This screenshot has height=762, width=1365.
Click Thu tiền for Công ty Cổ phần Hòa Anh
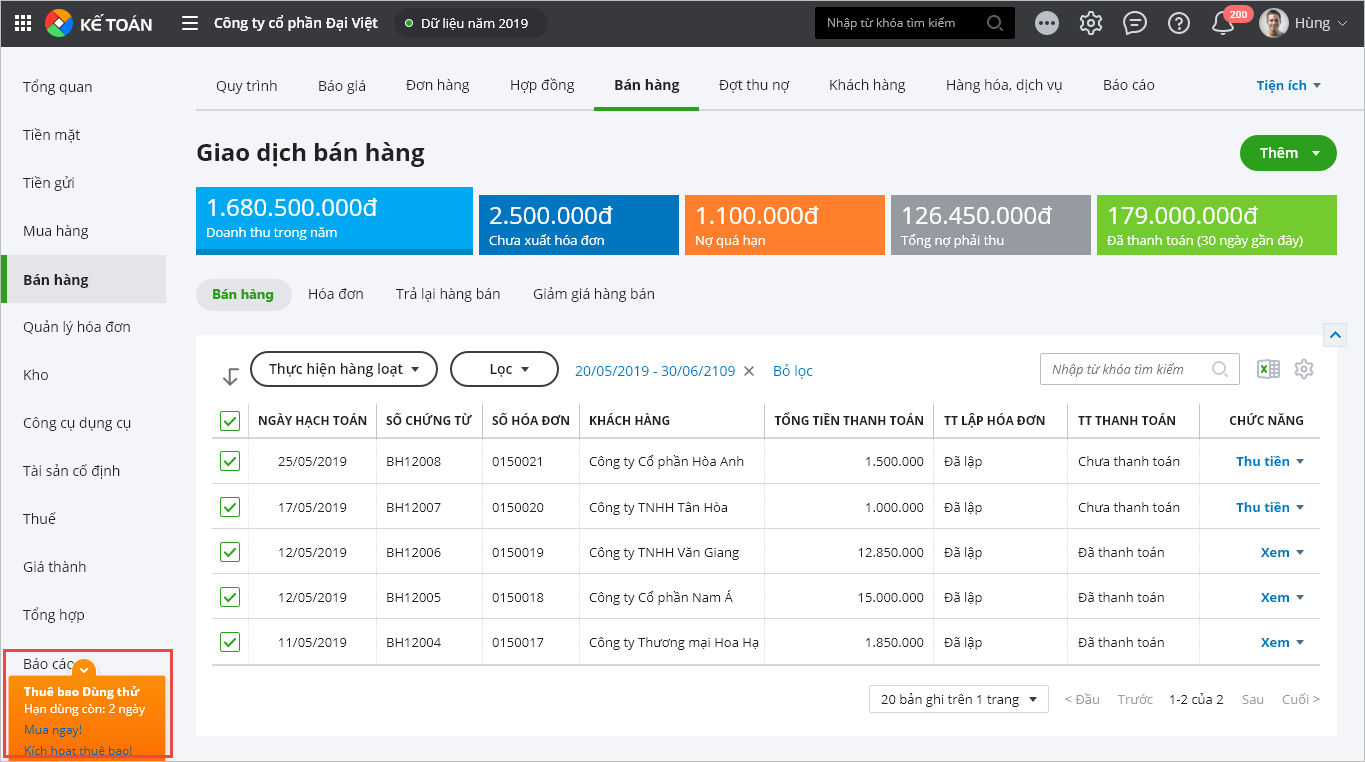pyautogui.click(x=1262, y=461)
